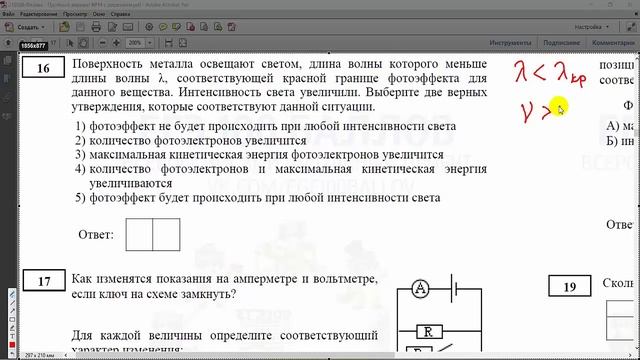Go to previous page arrow icon
Image resolution: width=640 pixels, height=360 pixels.
click(8, 43)
